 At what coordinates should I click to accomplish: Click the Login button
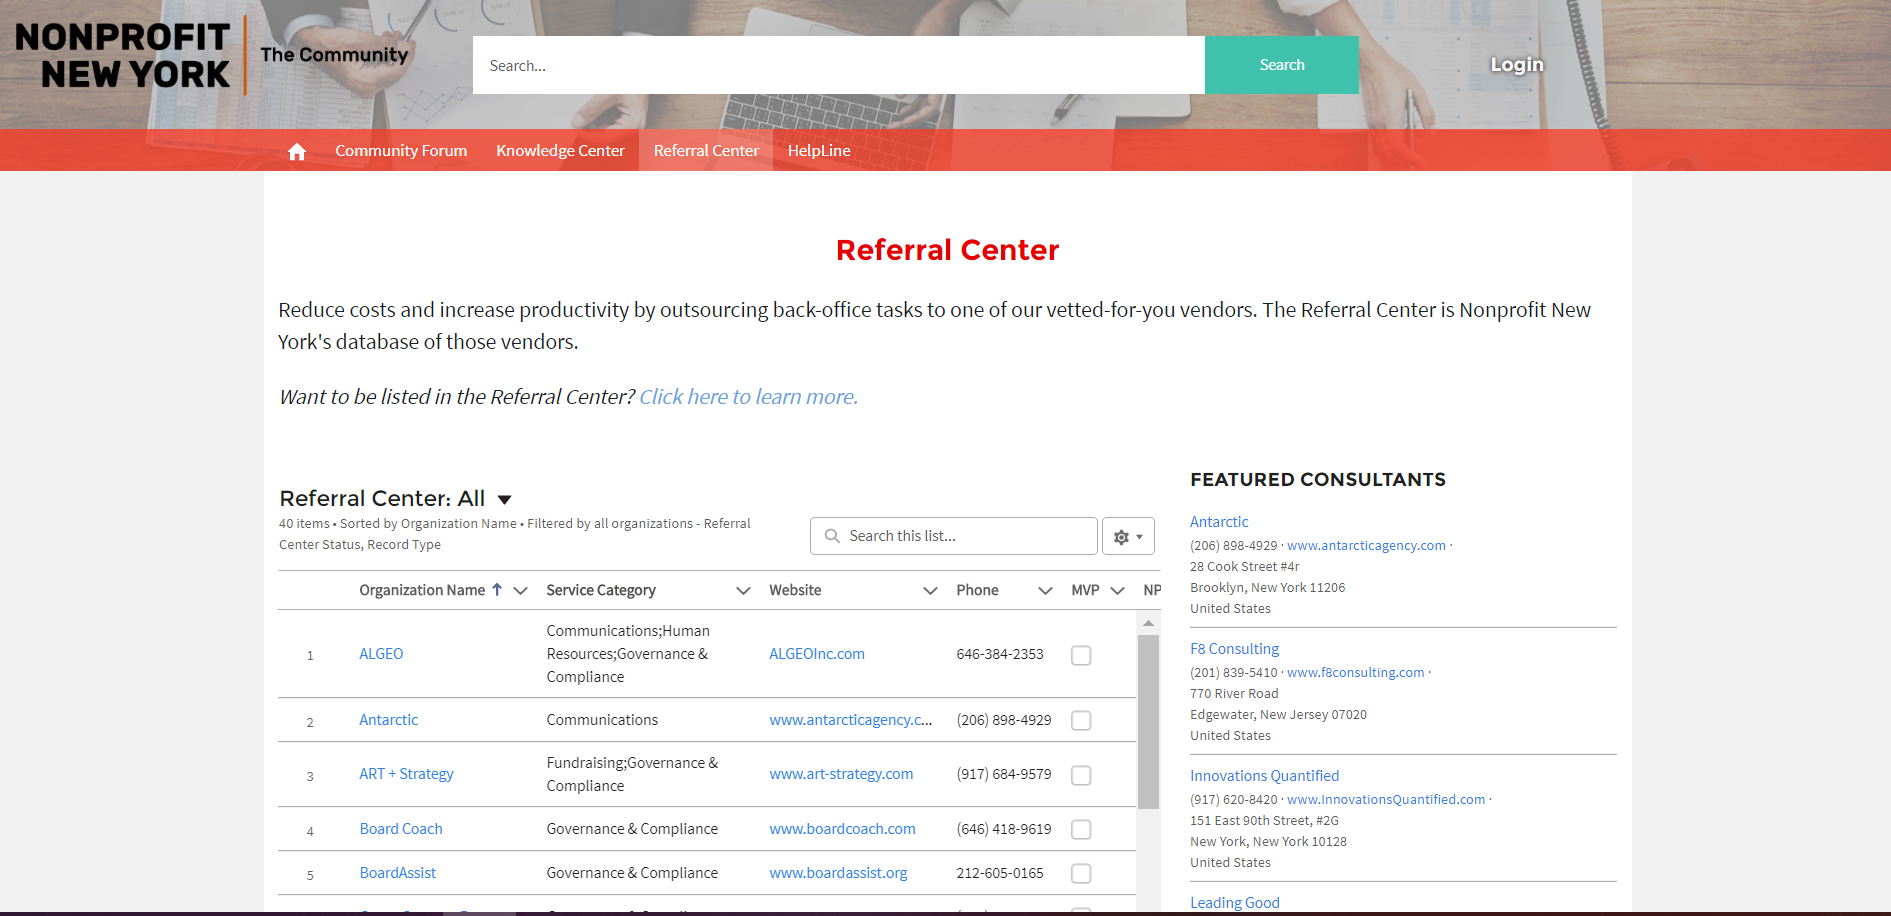1516,64
